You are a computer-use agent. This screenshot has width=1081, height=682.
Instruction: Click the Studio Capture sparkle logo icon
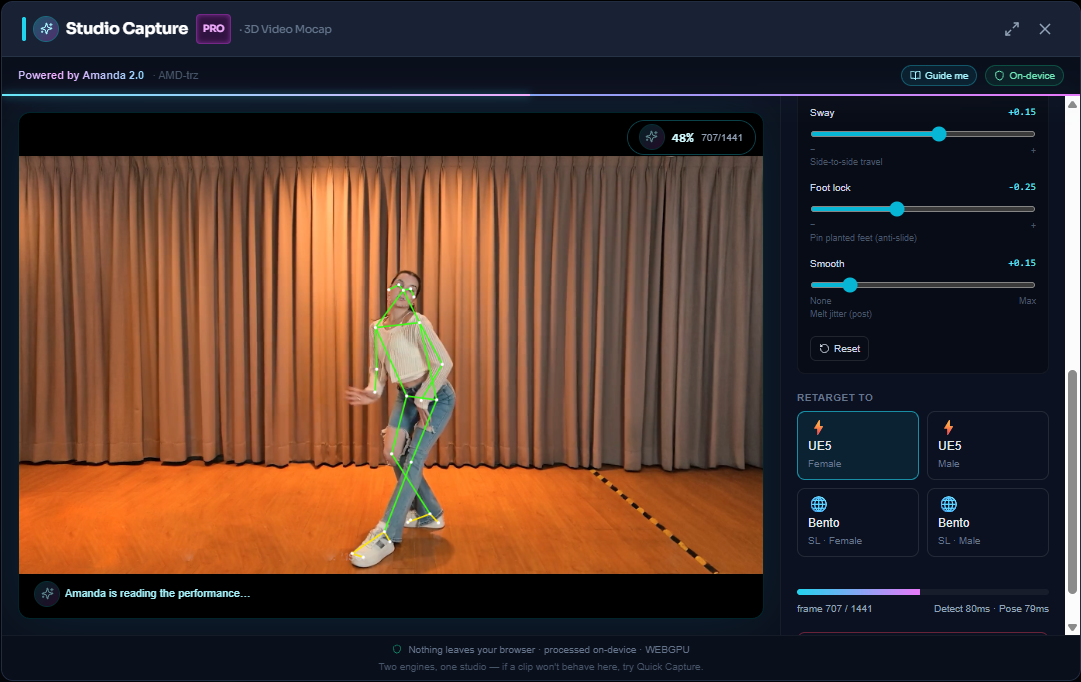[x=46, y=29]
